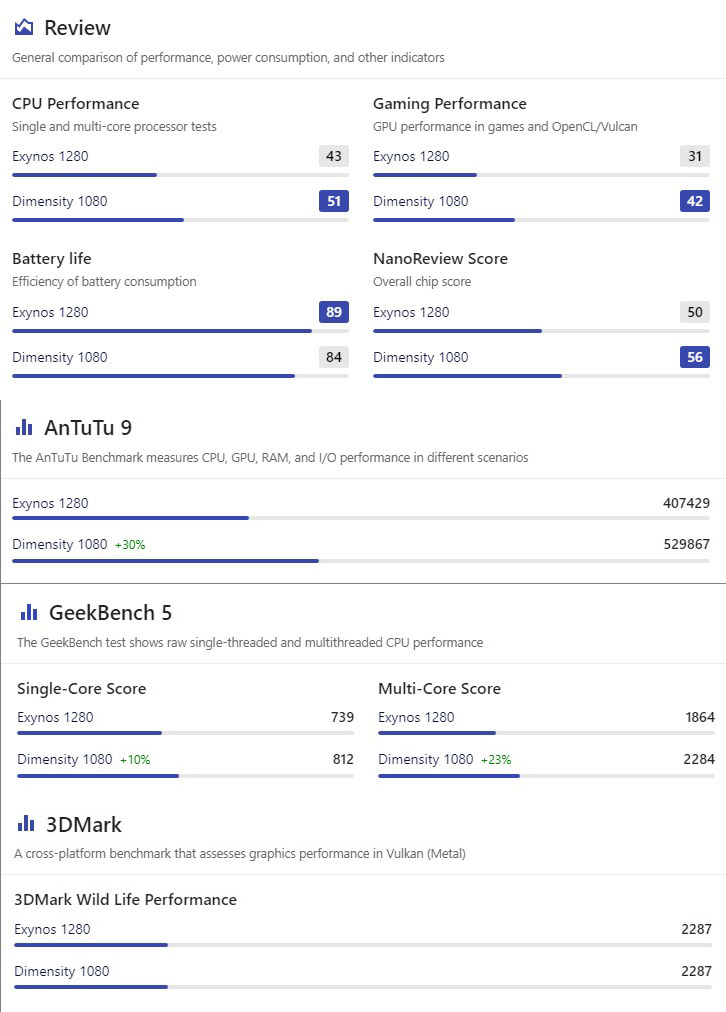The width and height of the screenshot is (726, 1012).
Task: Click the Exynos 1280 AnTuTu progress bar
Action: (x=361, y=518)
